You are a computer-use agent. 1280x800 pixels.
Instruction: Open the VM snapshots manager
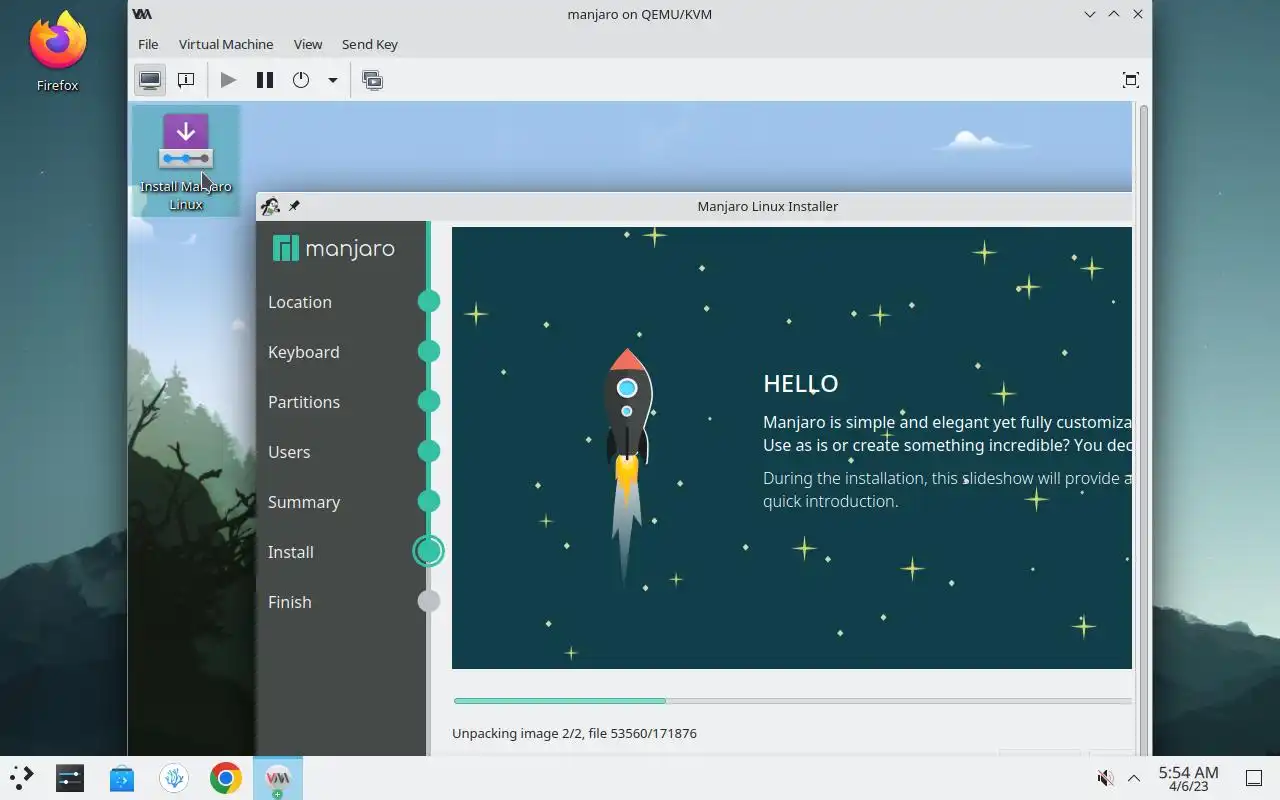tap(373, 80)
